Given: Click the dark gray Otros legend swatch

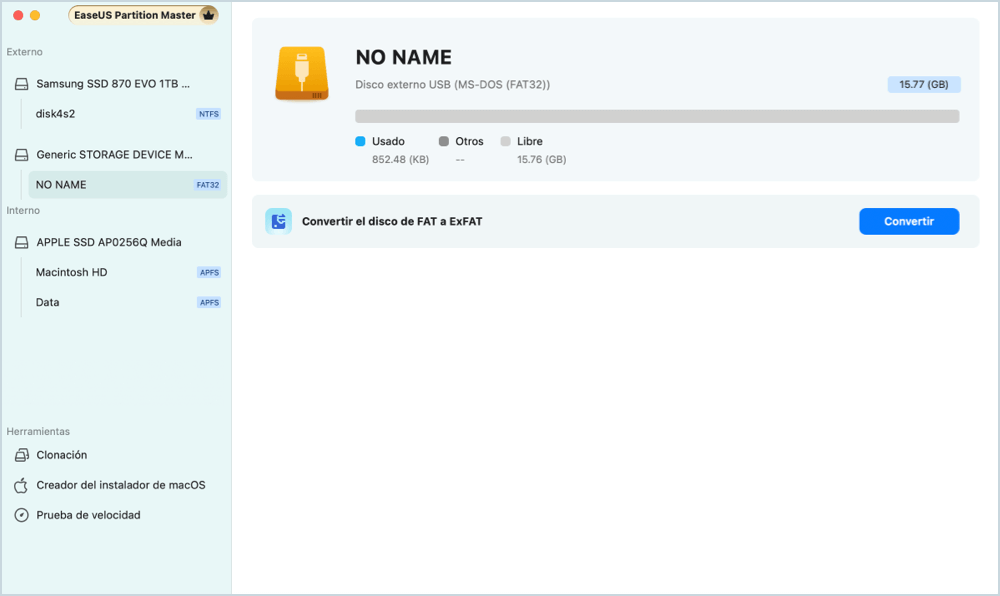Looking at the screenshot, I should [444, 141].
